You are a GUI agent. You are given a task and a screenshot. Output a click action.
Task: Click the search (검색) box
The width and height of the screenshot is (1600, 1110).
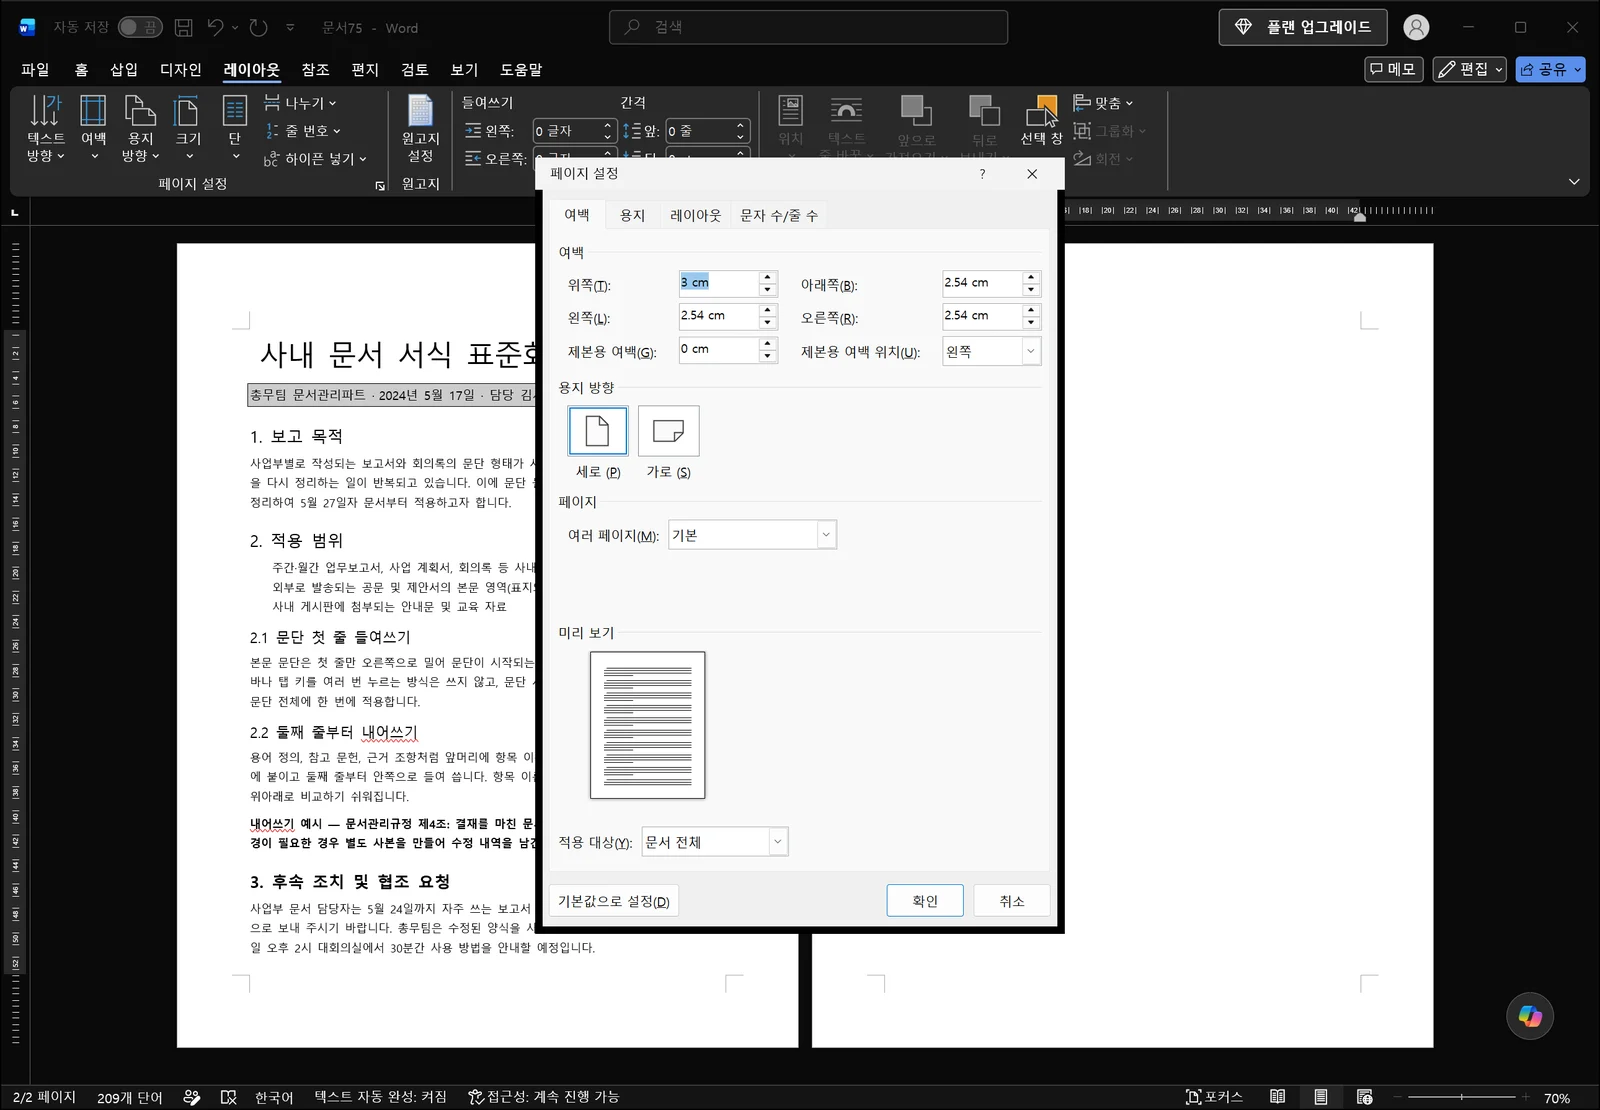[x=808, y=27]
